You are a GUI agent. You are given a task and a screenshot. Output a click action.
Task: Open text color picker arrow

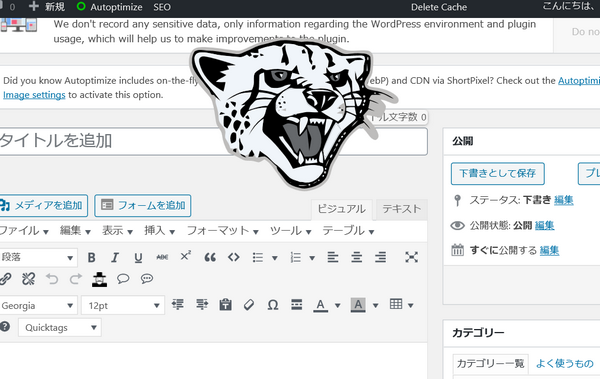tap(338, 305)
